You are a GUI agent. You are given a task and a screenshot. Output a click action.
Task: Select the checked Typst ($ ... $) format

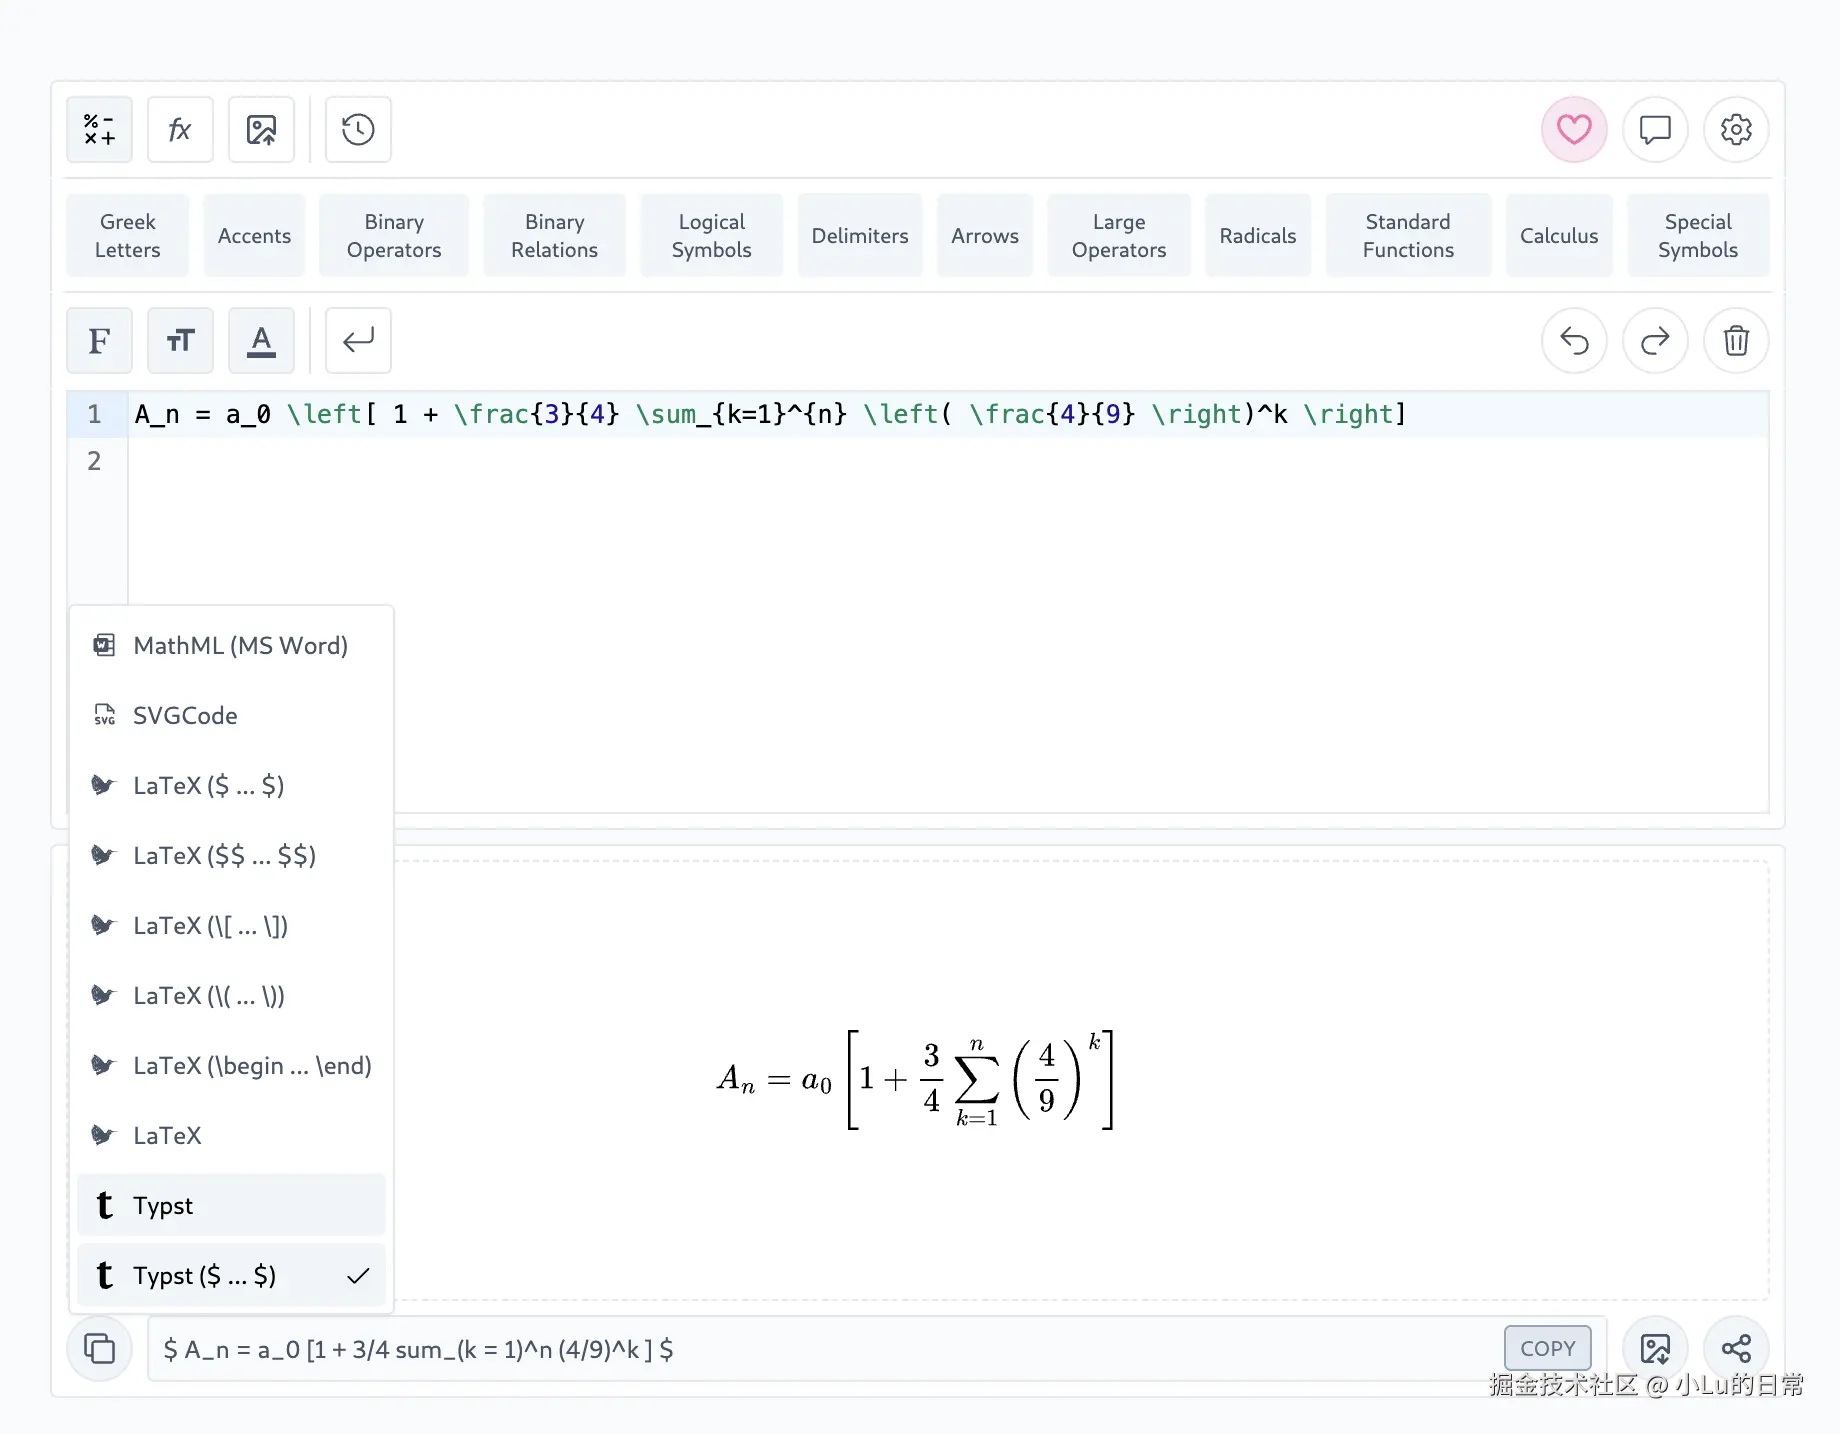click(x=231, y=1276)
